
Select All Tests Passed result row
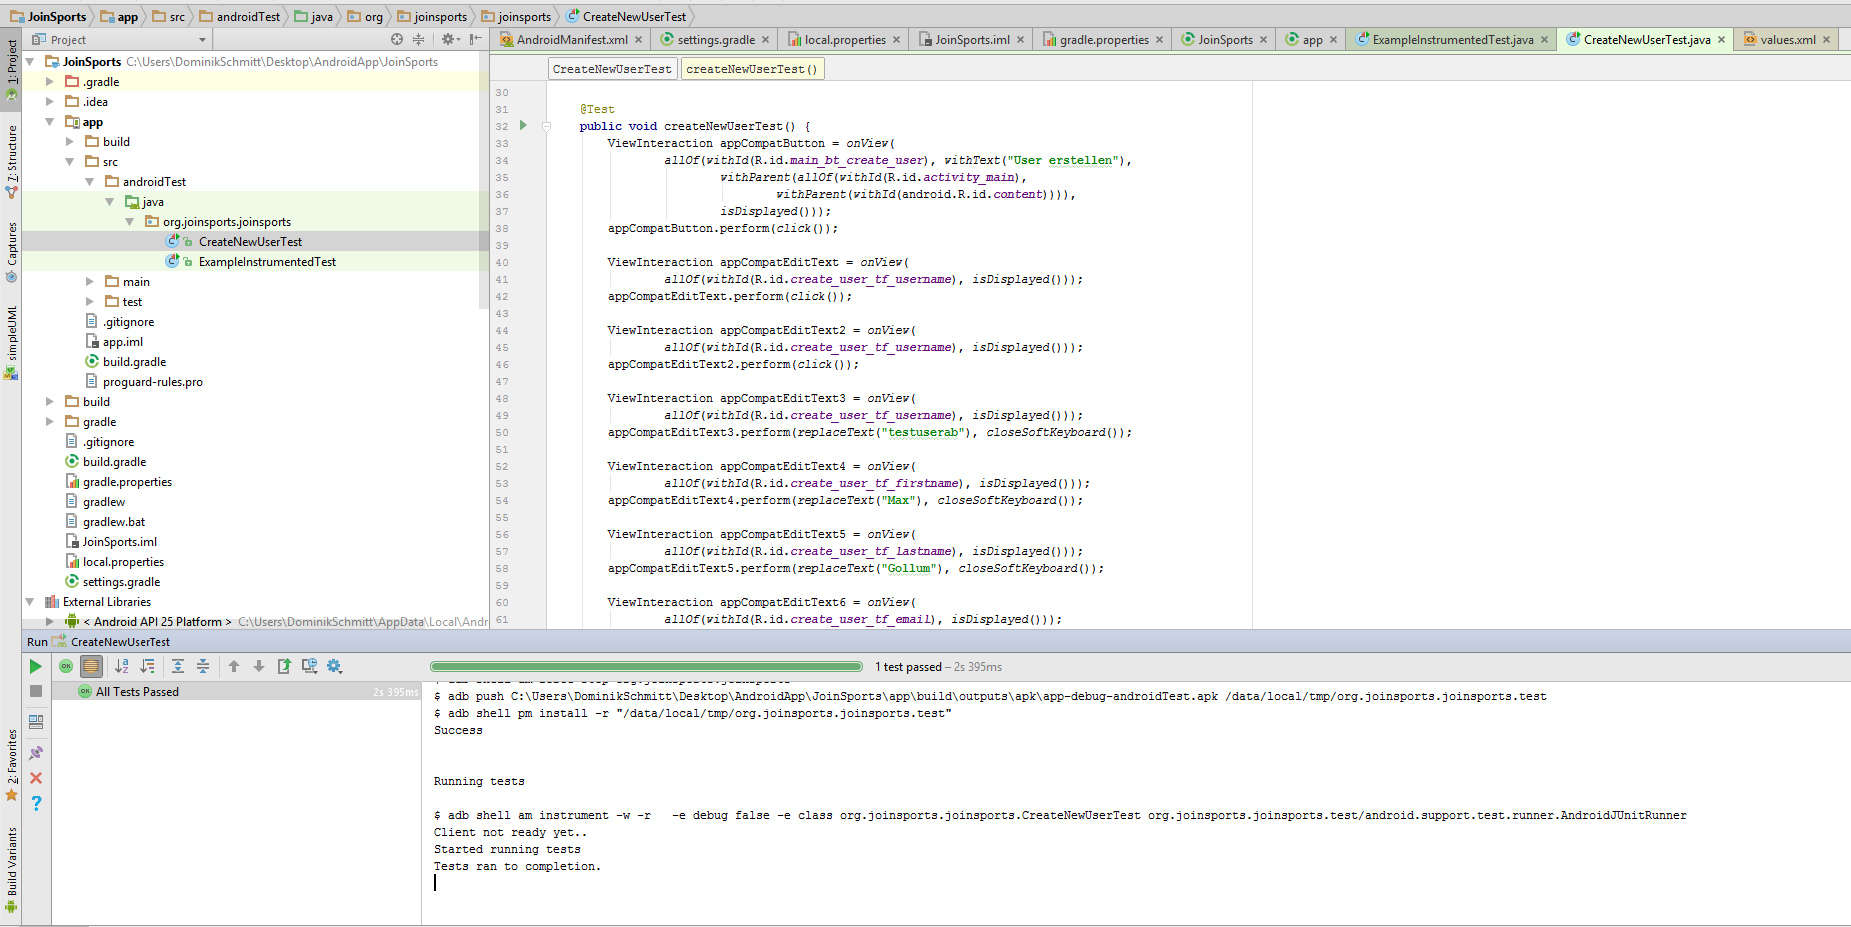(x=237, y=692)
